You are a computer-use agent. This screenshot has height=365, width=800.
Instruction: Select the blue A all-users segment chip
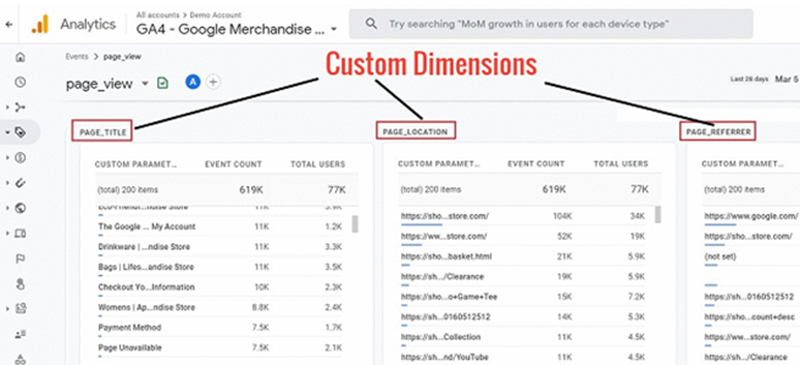[x=193, y=82]
